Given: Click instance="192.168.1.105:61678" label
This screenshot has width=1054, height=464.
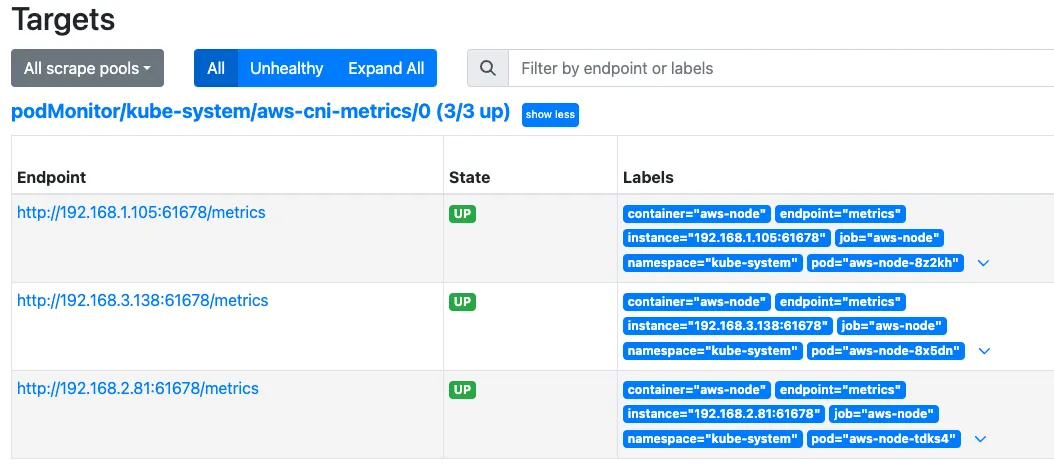Looking at the screenshot, I should [x=727, y=237].
